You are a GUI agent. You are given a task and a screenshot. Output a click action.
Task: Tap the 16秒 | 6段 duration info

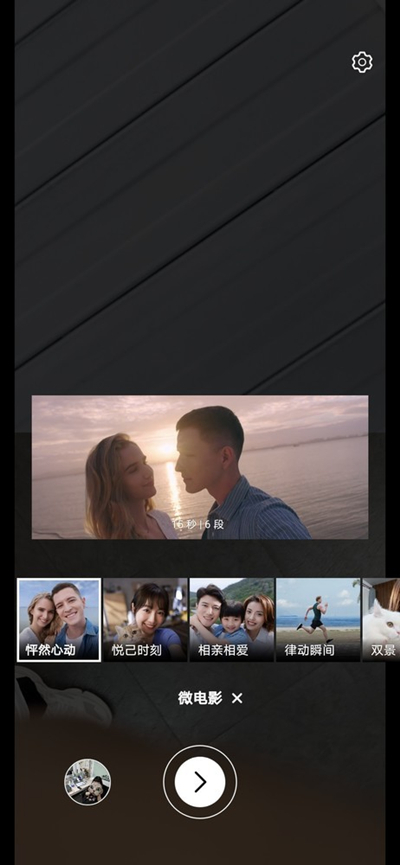pos(198,525)
